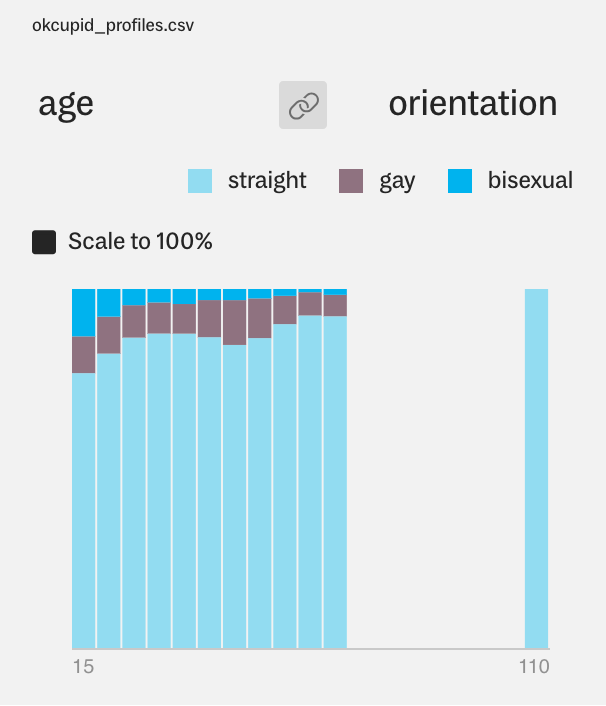The image size is (606, 706).
Task: Click the okcupid_profiles.csv file name
Action: point(113,25)
